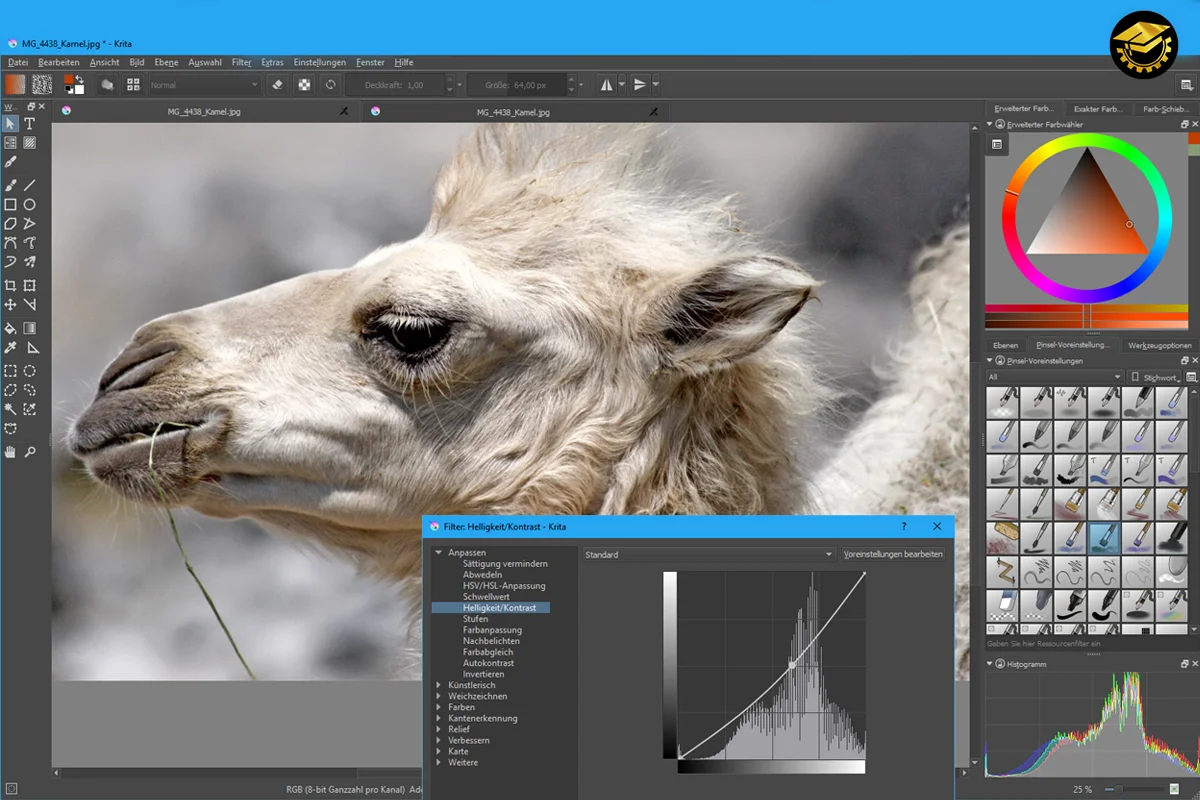This screenshot has height=800, width=1200.
Task: Pick the Freehand Brush tool
Action: tap(10, 185)
